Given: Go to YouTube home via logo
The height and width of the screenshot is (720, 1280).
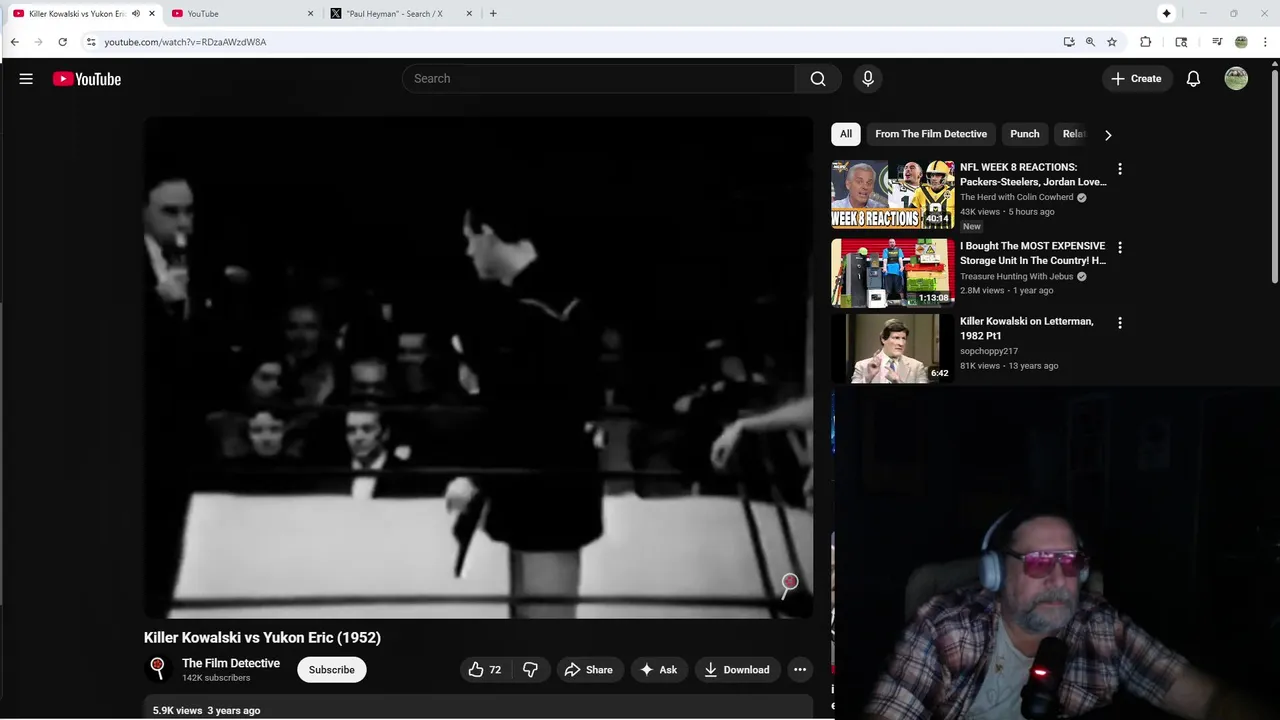Looking at the screenshot, I should point(87,79).
